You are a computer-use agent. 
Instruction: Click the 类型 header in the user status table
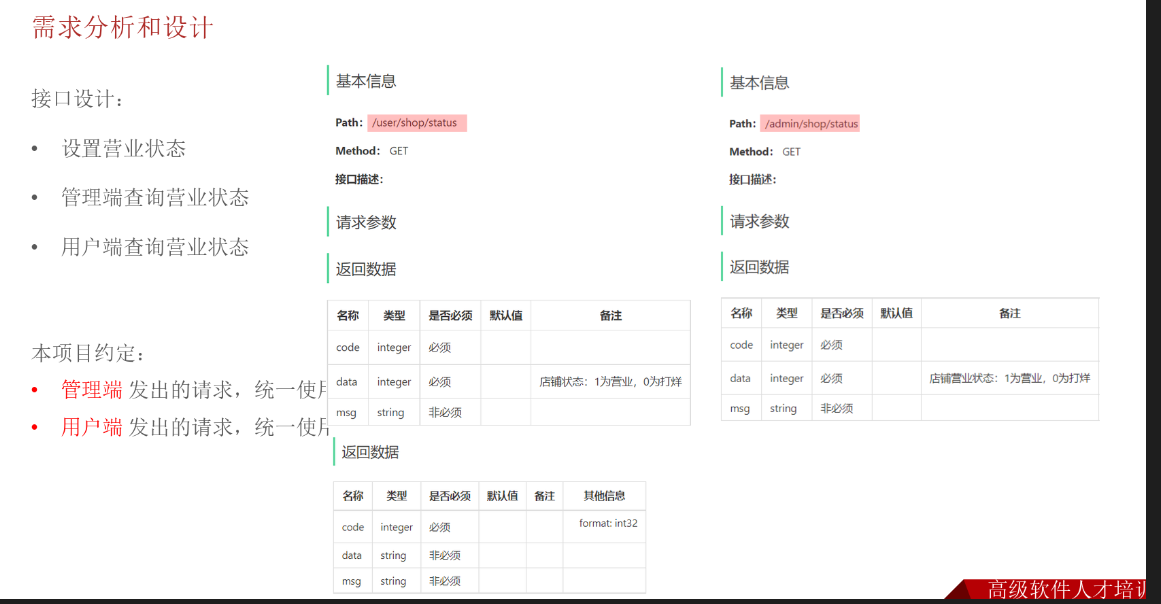[x=394, y=315]
